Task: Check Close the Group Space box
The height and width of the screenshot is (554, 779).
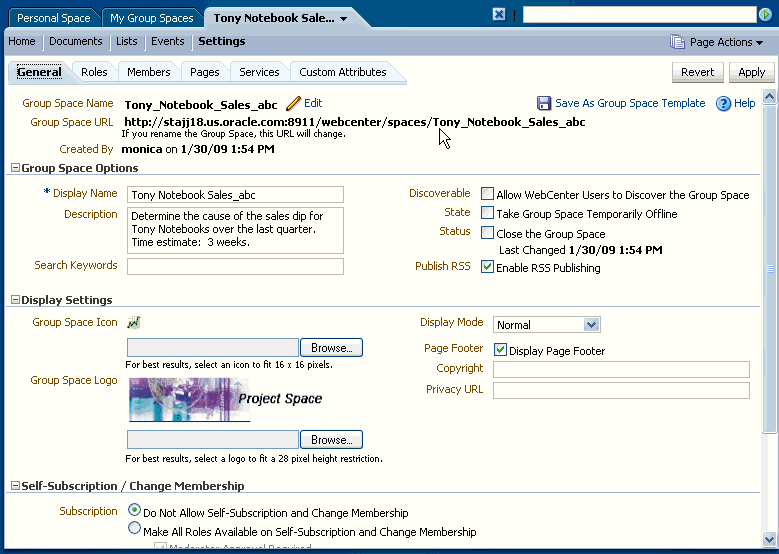Action: tap(487, 233)
